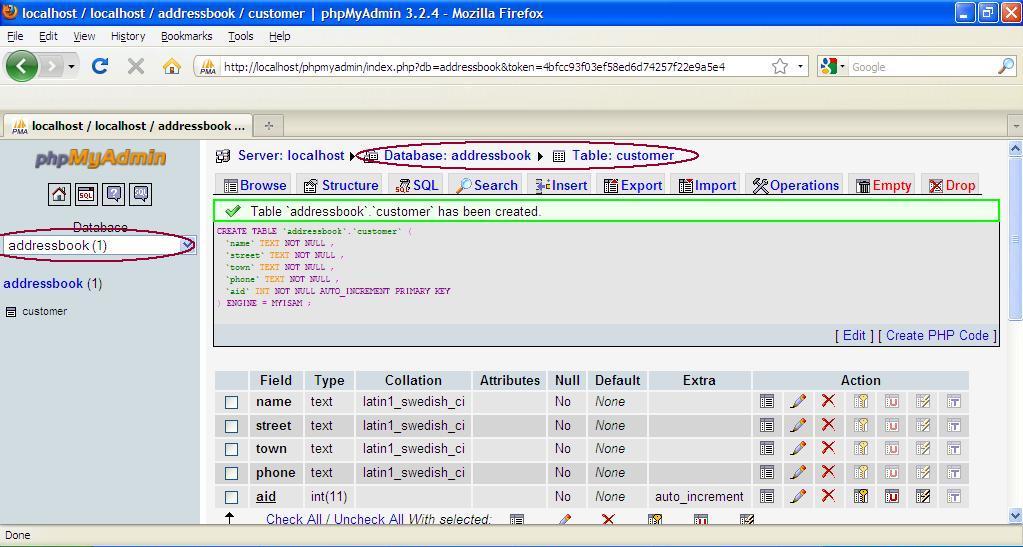
Task: Edit the street field with pencil icon
Action: (798, 426)
